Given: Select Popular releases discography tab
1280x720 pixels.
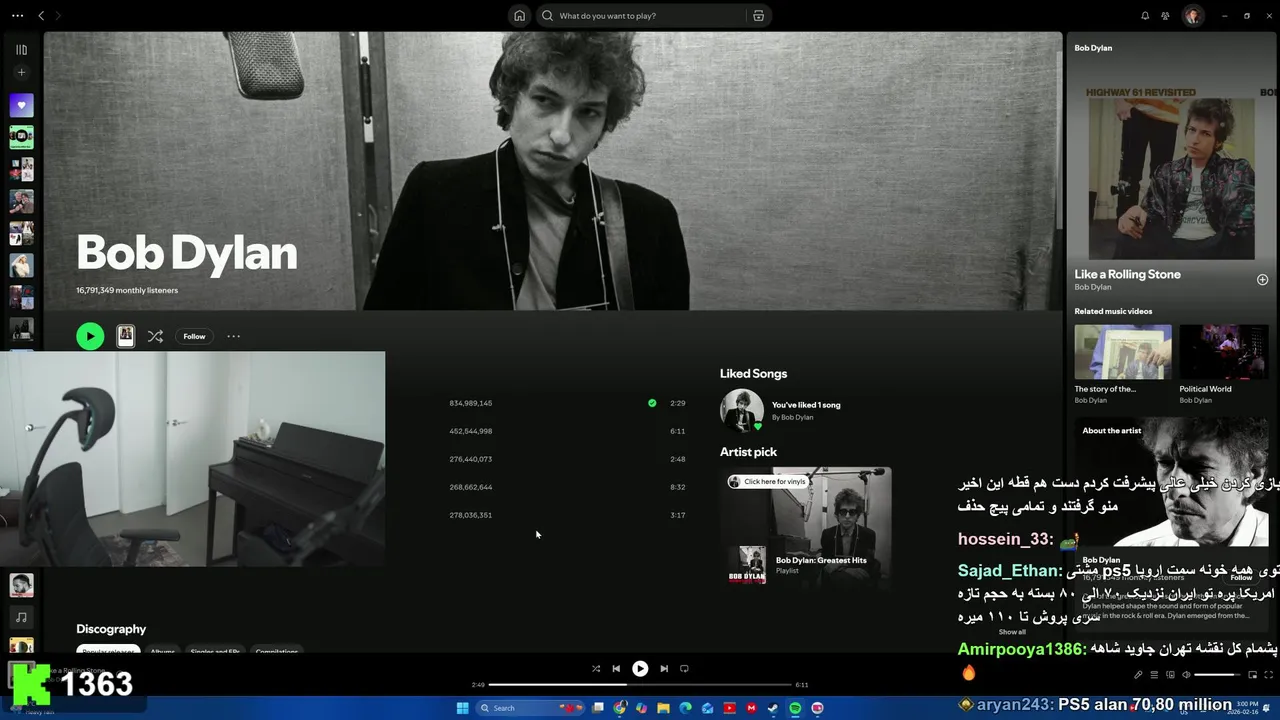Looking at the screenshot, I should click(110, 651).
